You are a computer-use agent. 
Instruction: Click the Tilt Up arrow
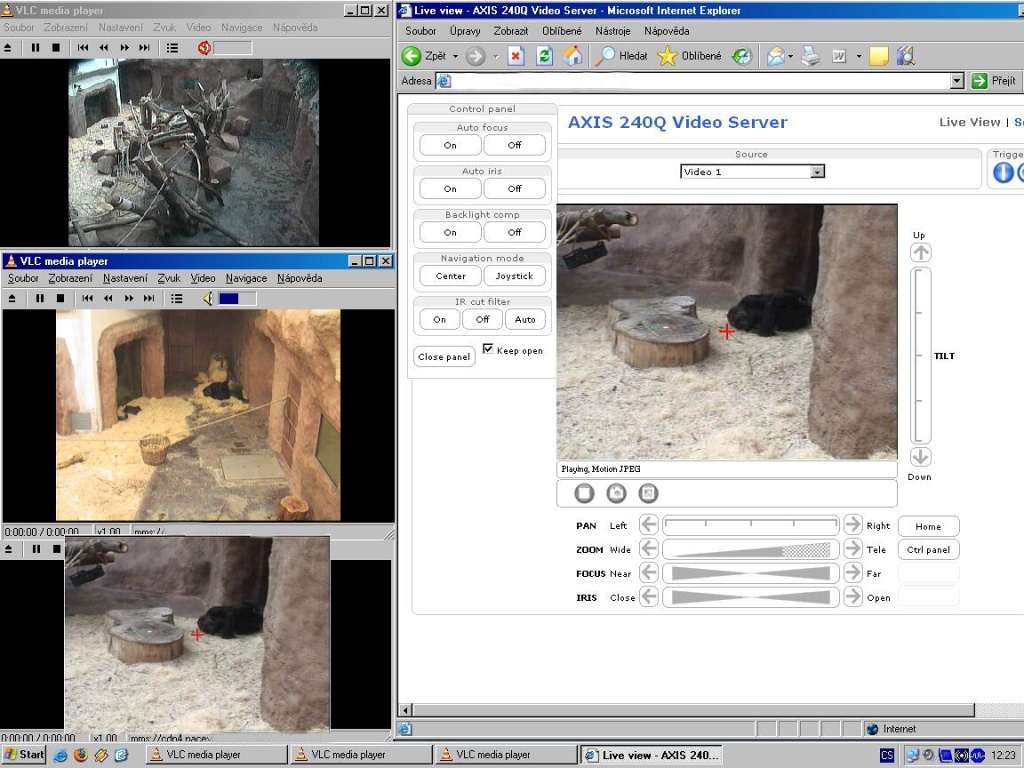pos(920,253)
